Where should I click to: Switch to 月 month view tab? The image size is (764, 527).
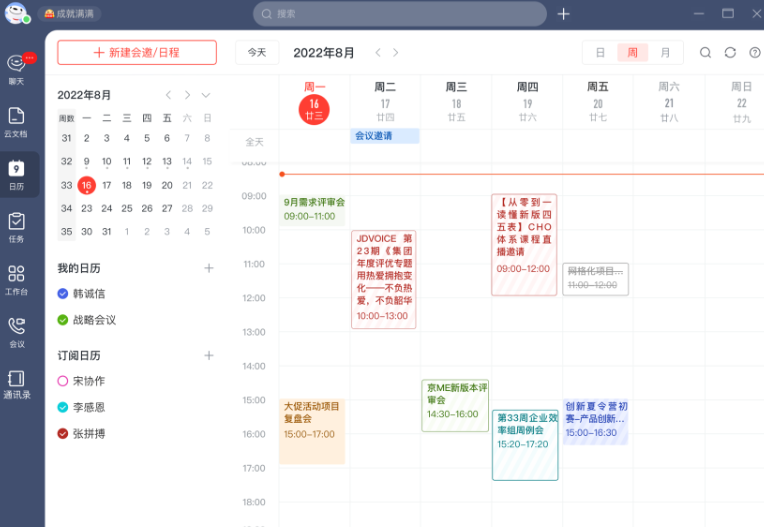[x=665, y=53]
